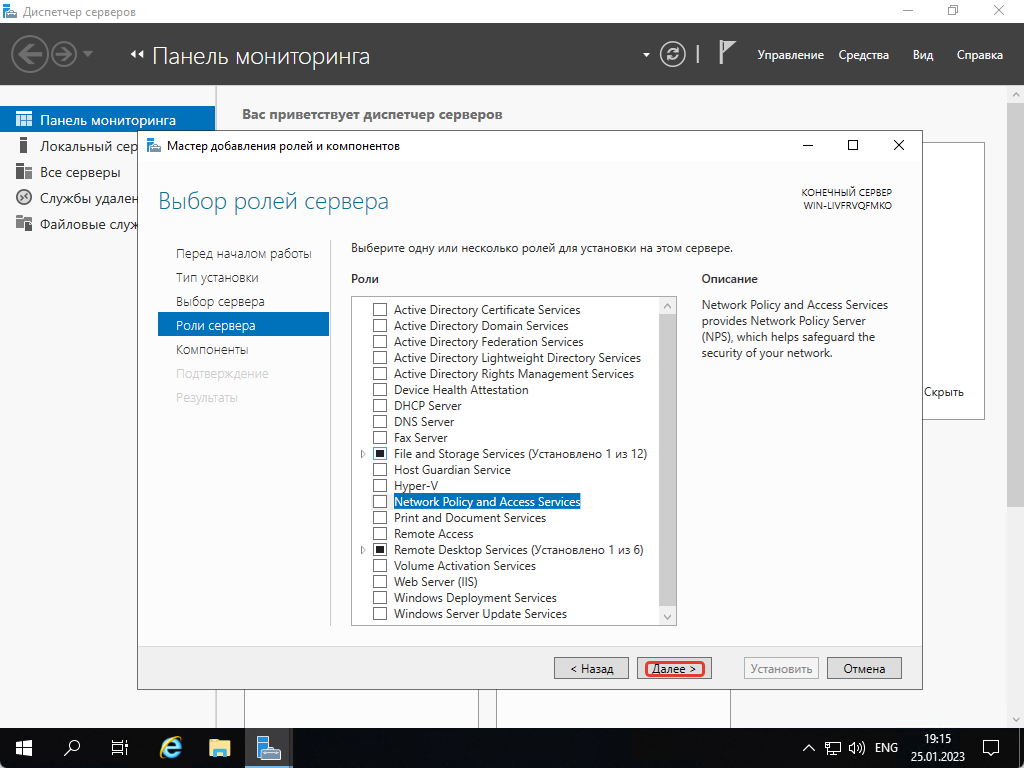Select Active Directory Federation Services text

pyautogui.click(x=488, y=342)
